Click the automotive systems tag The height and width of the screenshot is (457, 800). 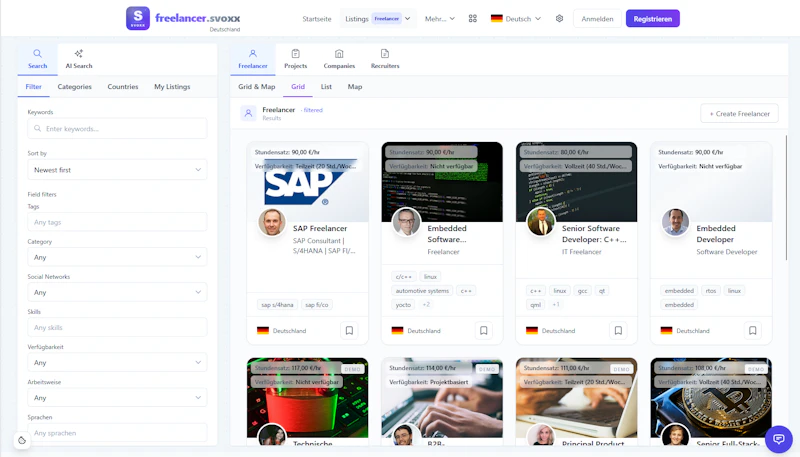pyautogui.click(x=422, y=291)
